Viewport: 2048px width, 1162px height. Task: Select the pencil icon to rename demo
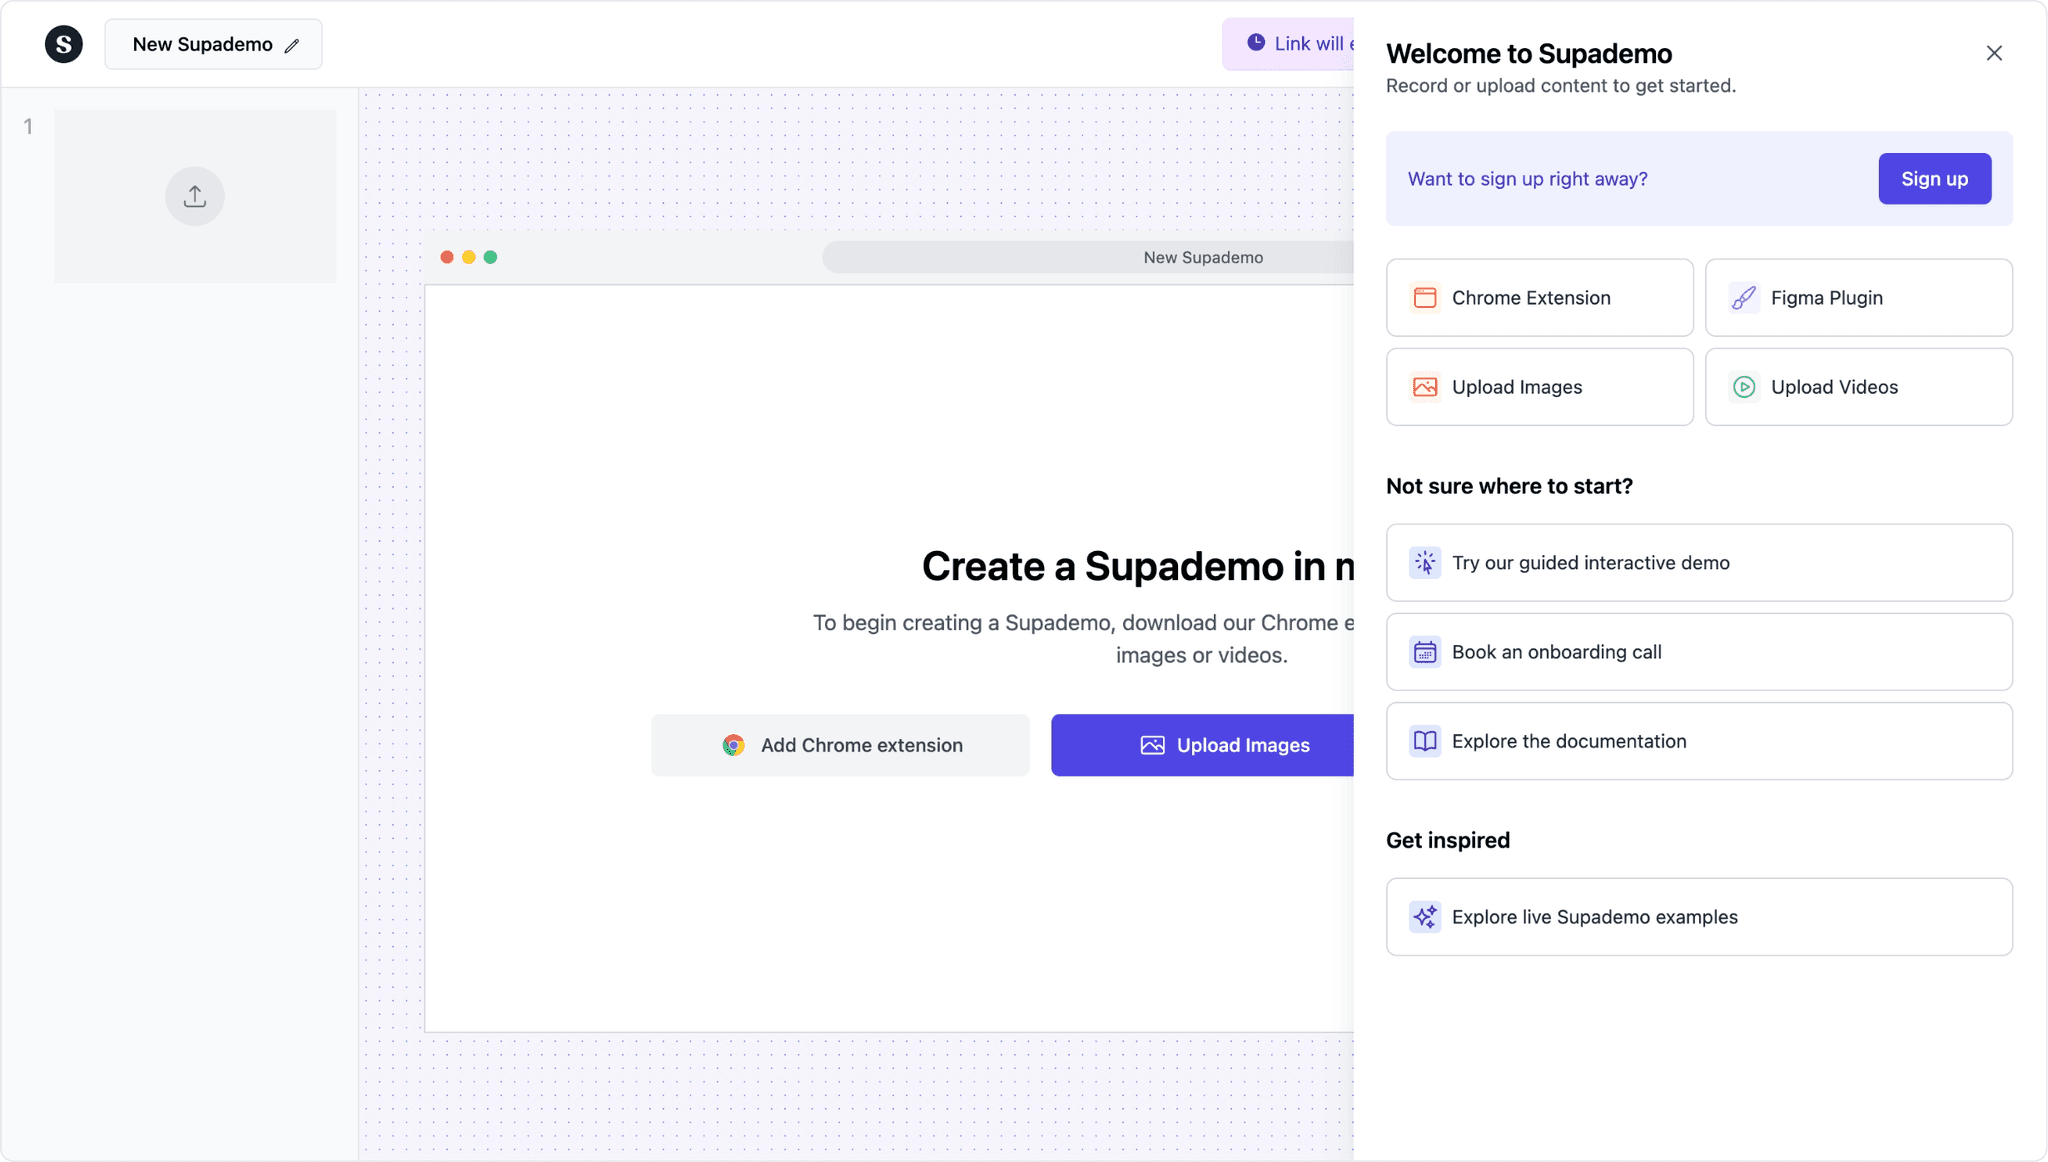(x=293, y=44)
